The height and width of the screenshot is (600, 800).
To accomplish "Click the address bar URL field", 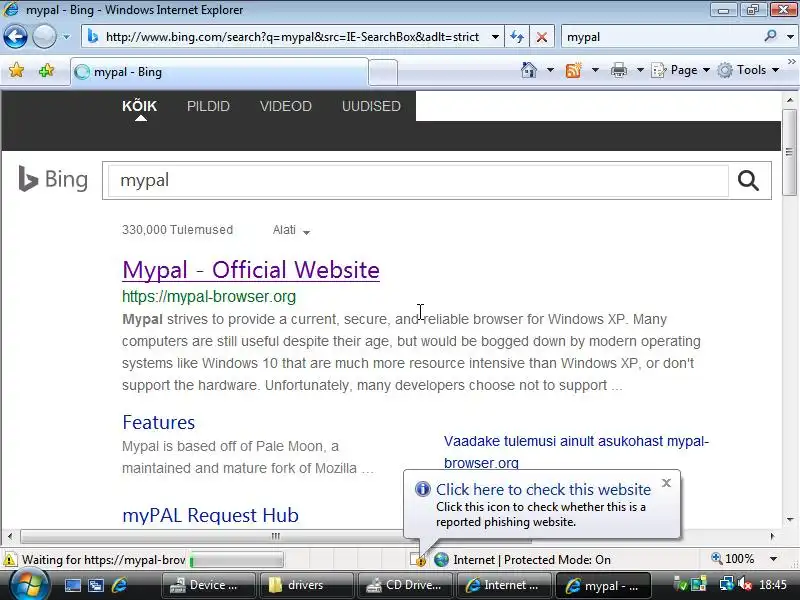I will (x=292, y=37).
